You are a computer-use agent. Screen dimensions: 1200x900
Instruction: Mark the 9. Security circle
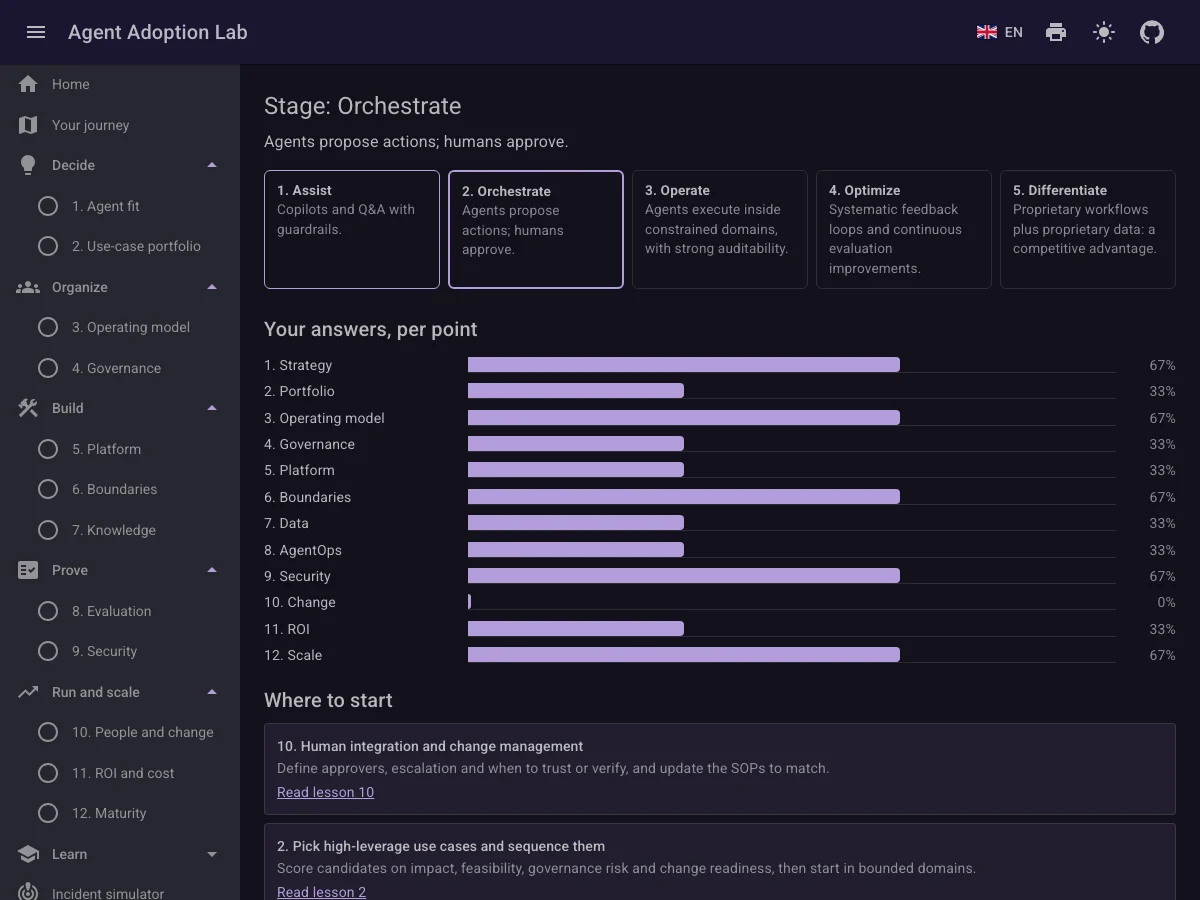tap(48, 651)
